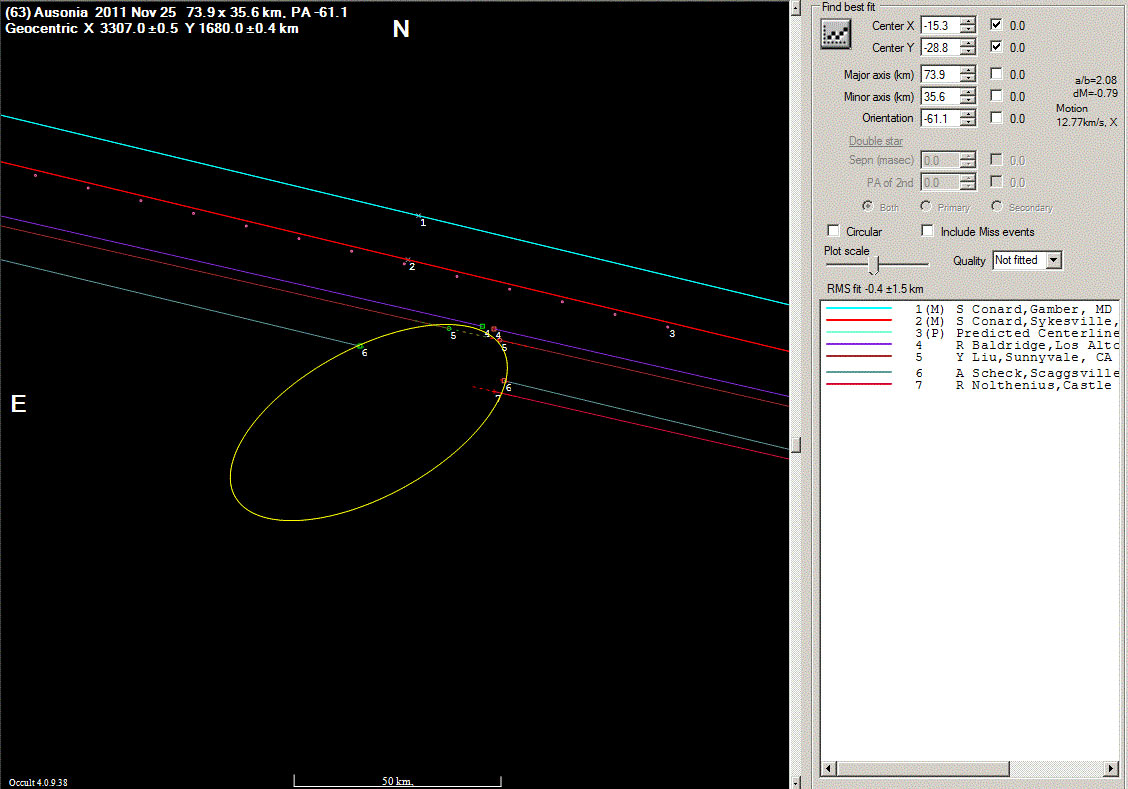Viewport: 1128px width, 789px height.
Task: Tick the Include Miss events checkbox
Action: click(928, 231)
